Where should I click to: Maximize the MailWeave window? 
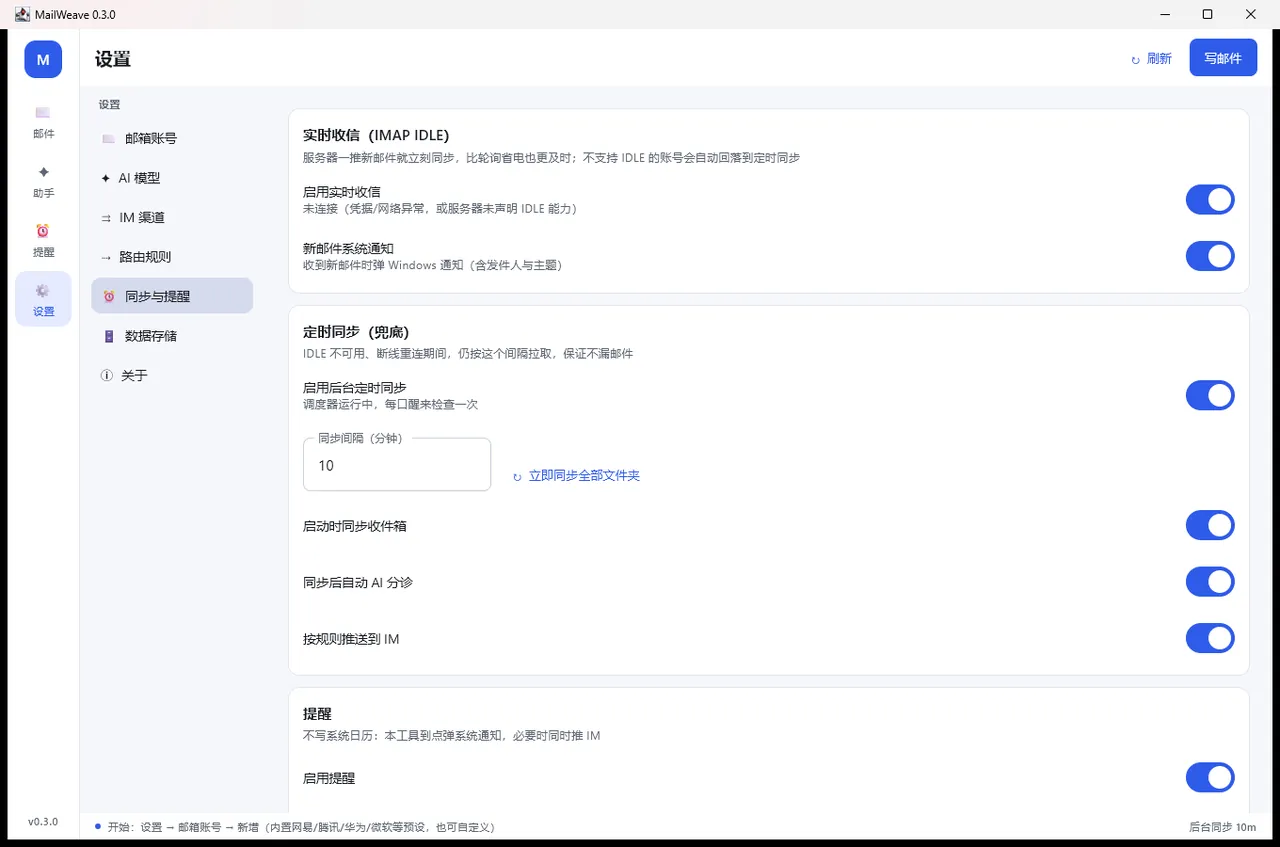(1208, 14)
